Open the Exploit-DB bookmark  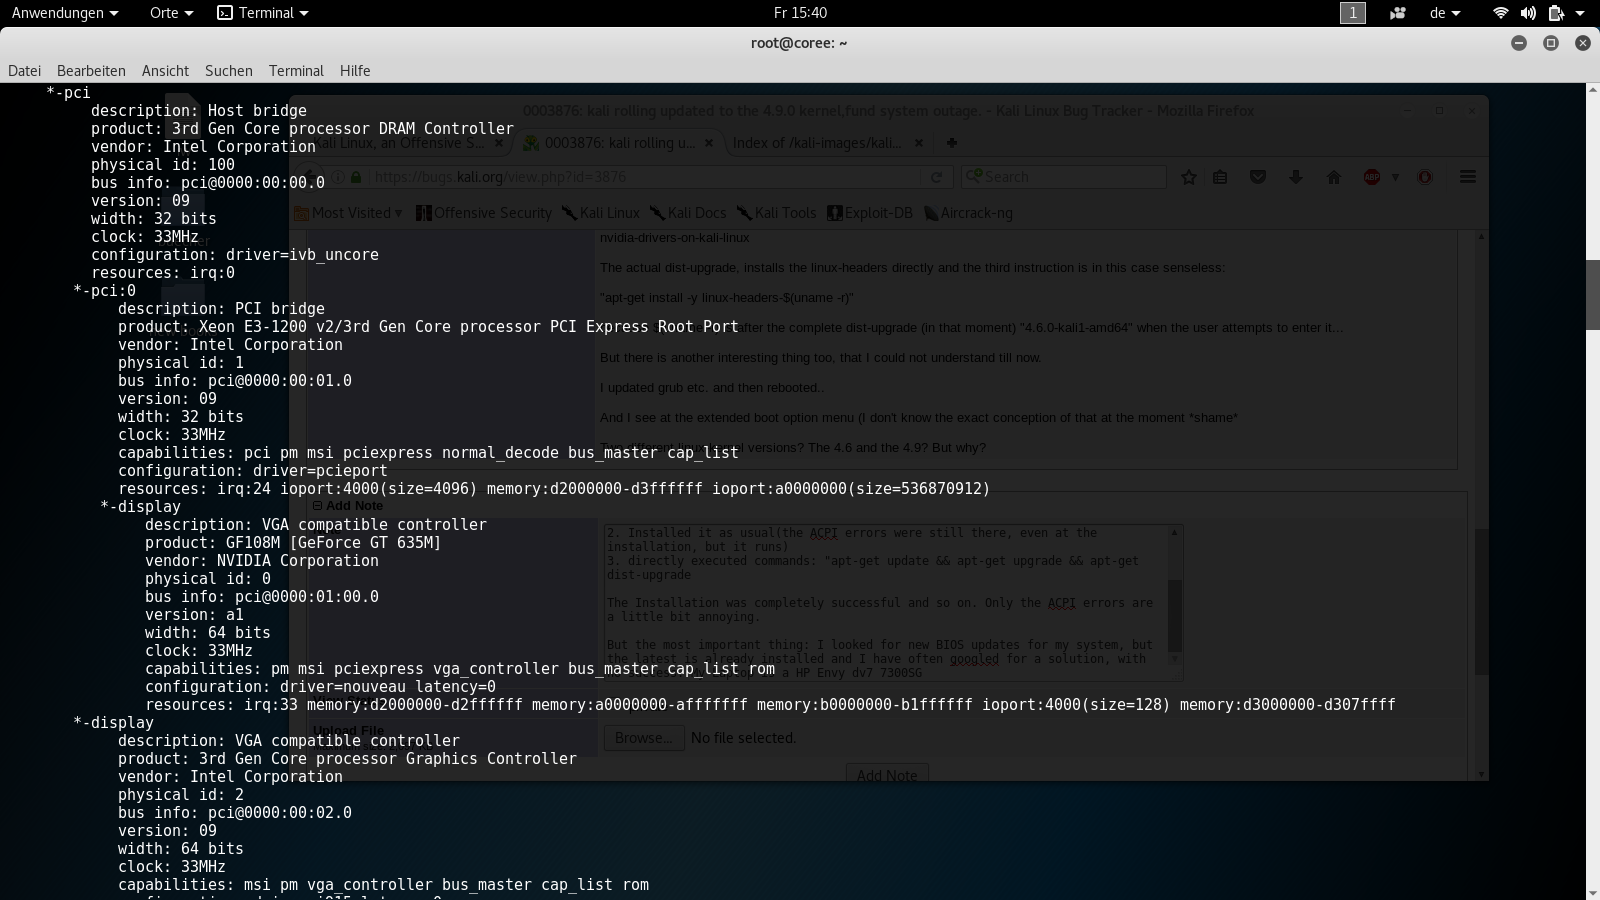[x=870, y=213]
